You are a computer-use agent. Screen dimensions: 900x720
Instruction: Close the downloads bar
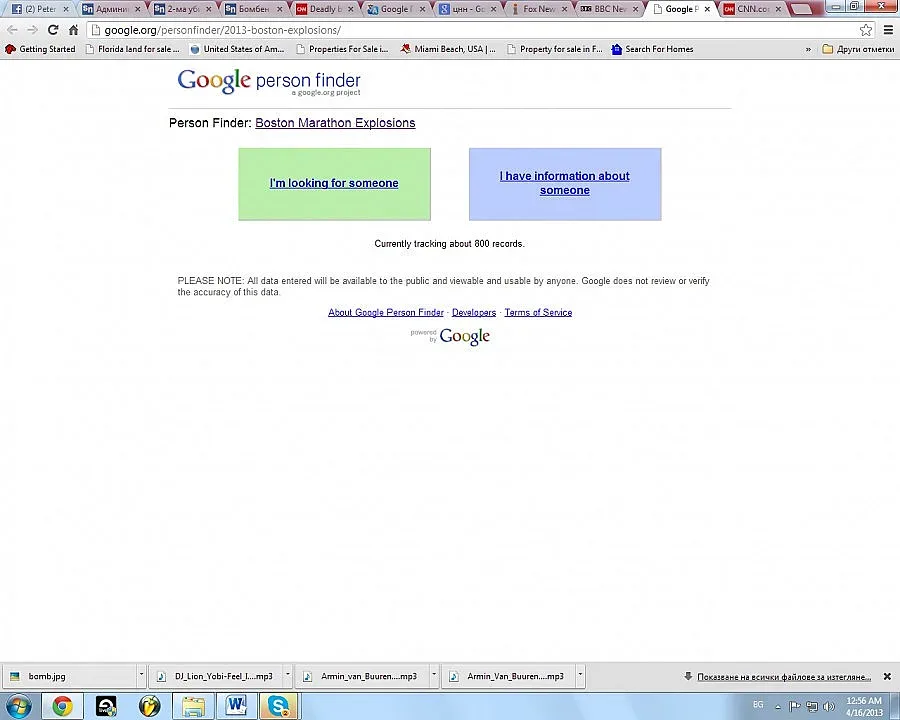(x=886, y=676)
